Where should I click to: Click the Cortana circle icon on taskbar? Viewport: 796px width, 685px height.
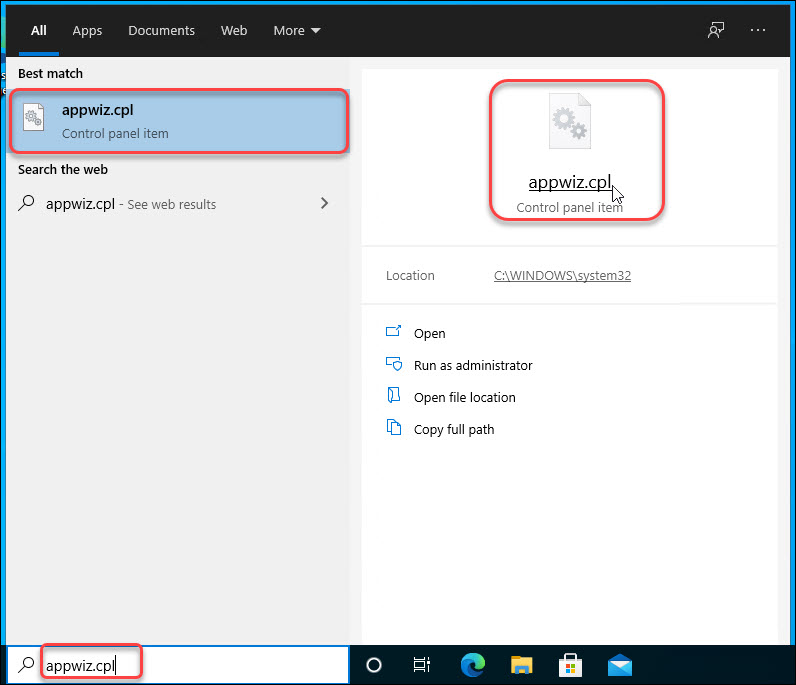click(x=374, y=665)
